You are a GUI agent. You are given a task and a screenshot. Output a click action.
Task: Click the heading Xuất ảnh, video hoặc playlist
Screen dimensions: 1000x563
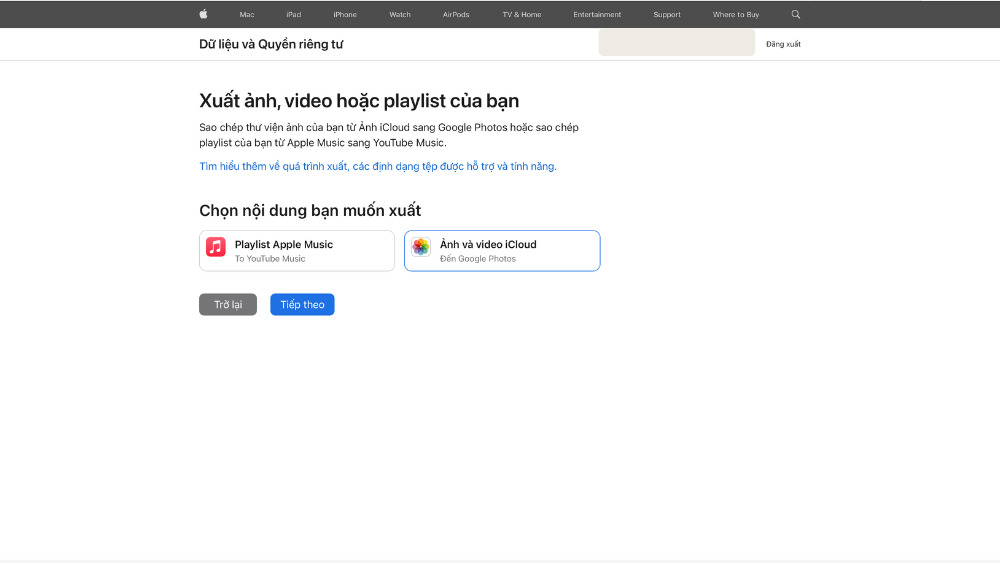pyautogui.click(x=359, y=101)
